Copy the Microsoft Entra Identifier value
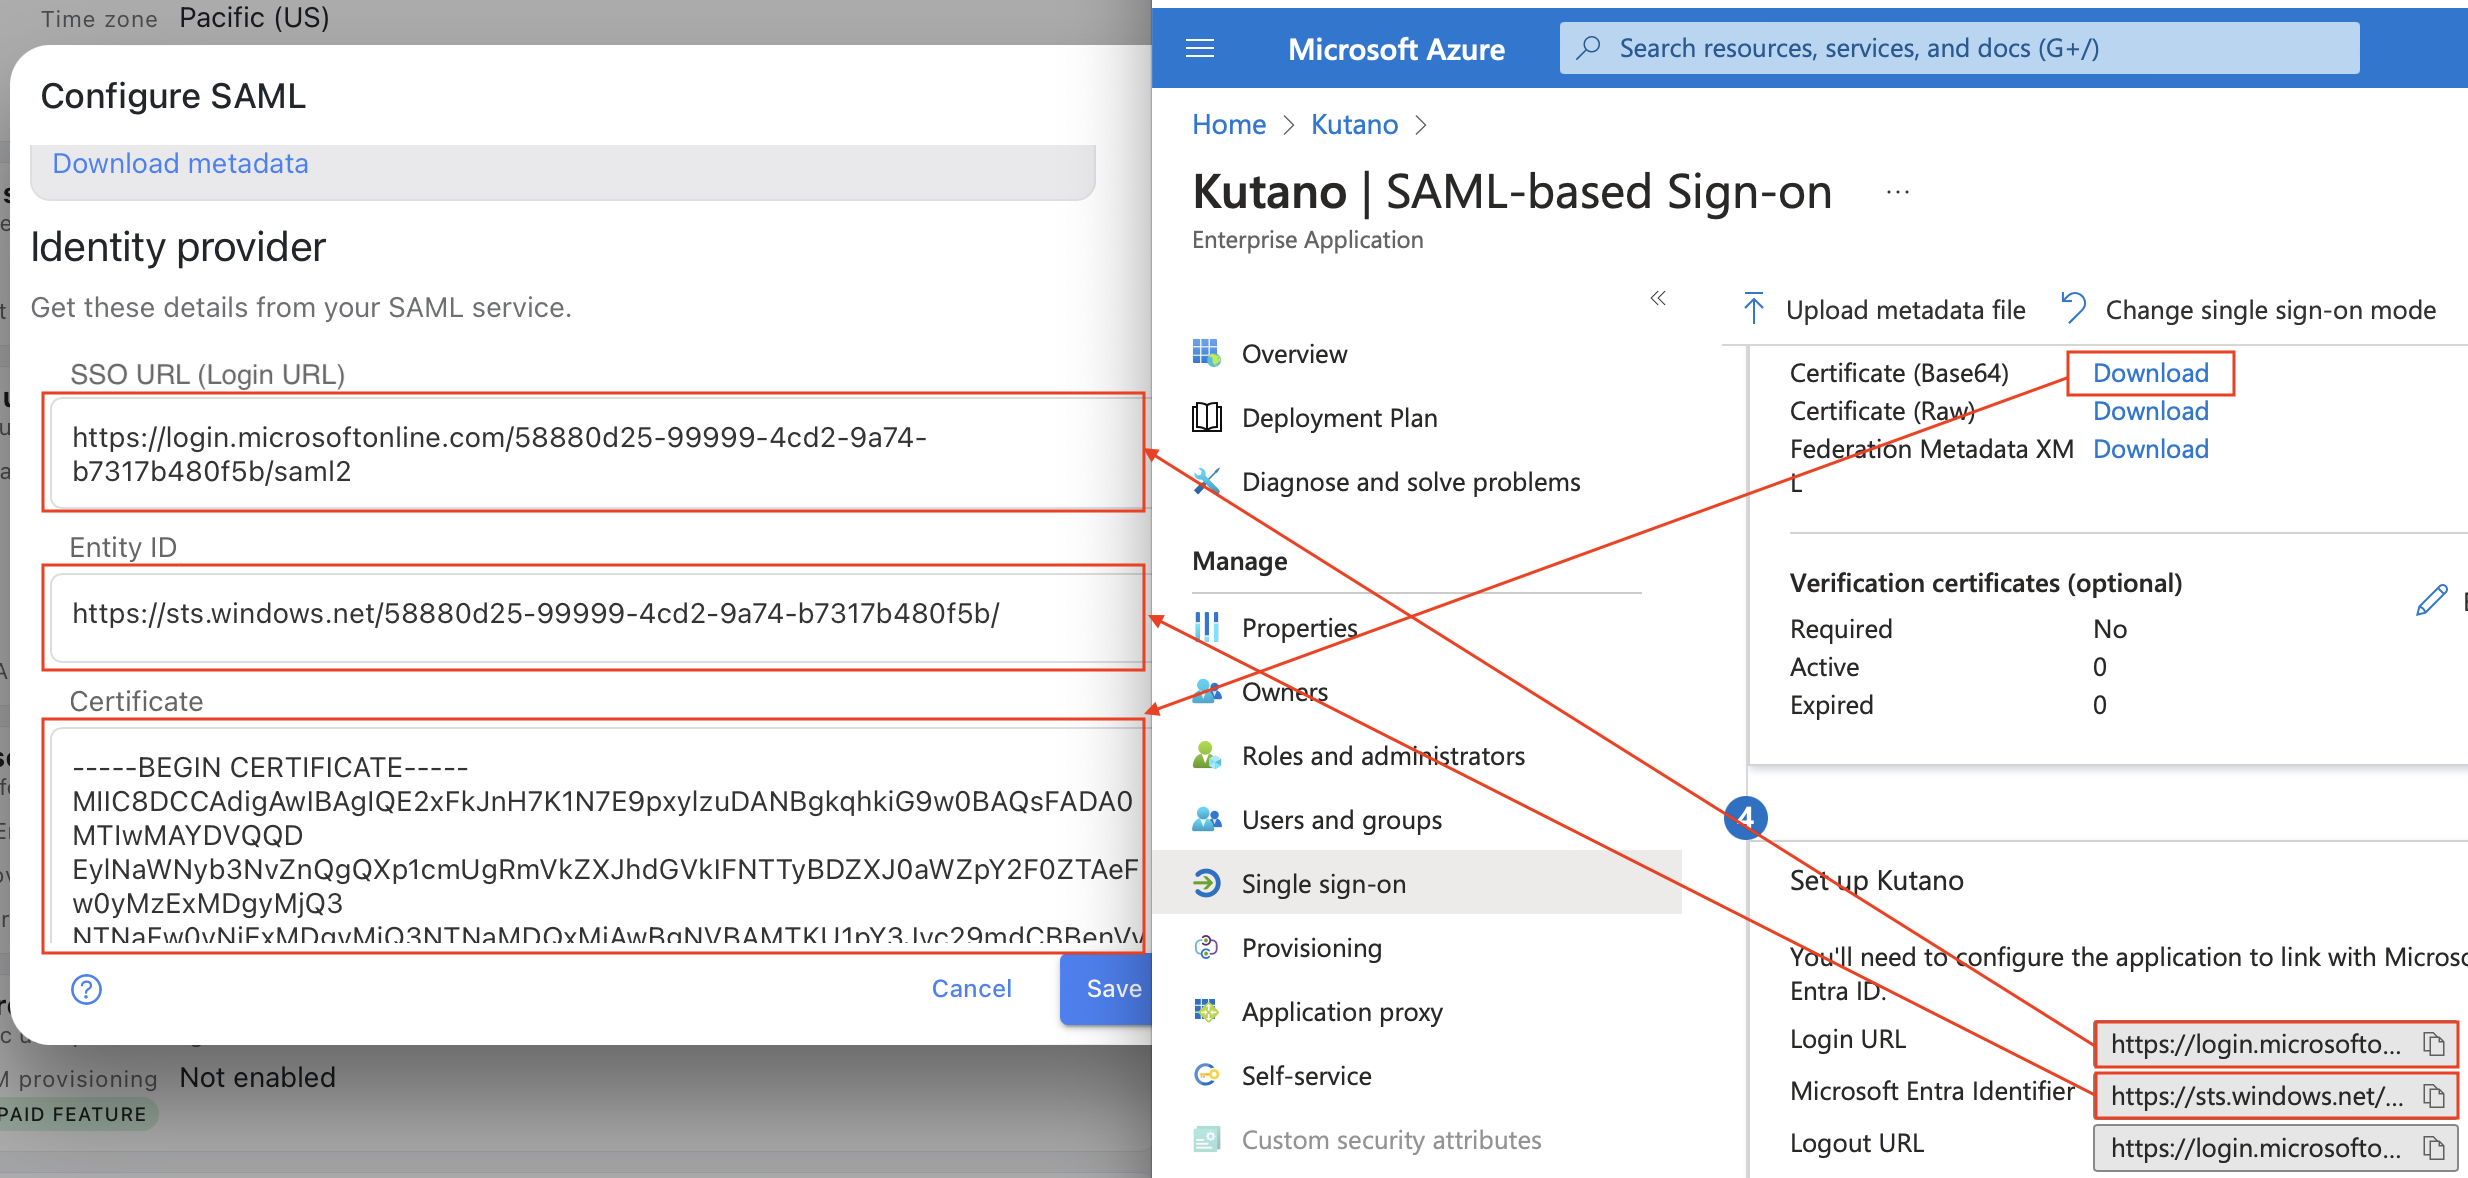 coord(2433,1096)
